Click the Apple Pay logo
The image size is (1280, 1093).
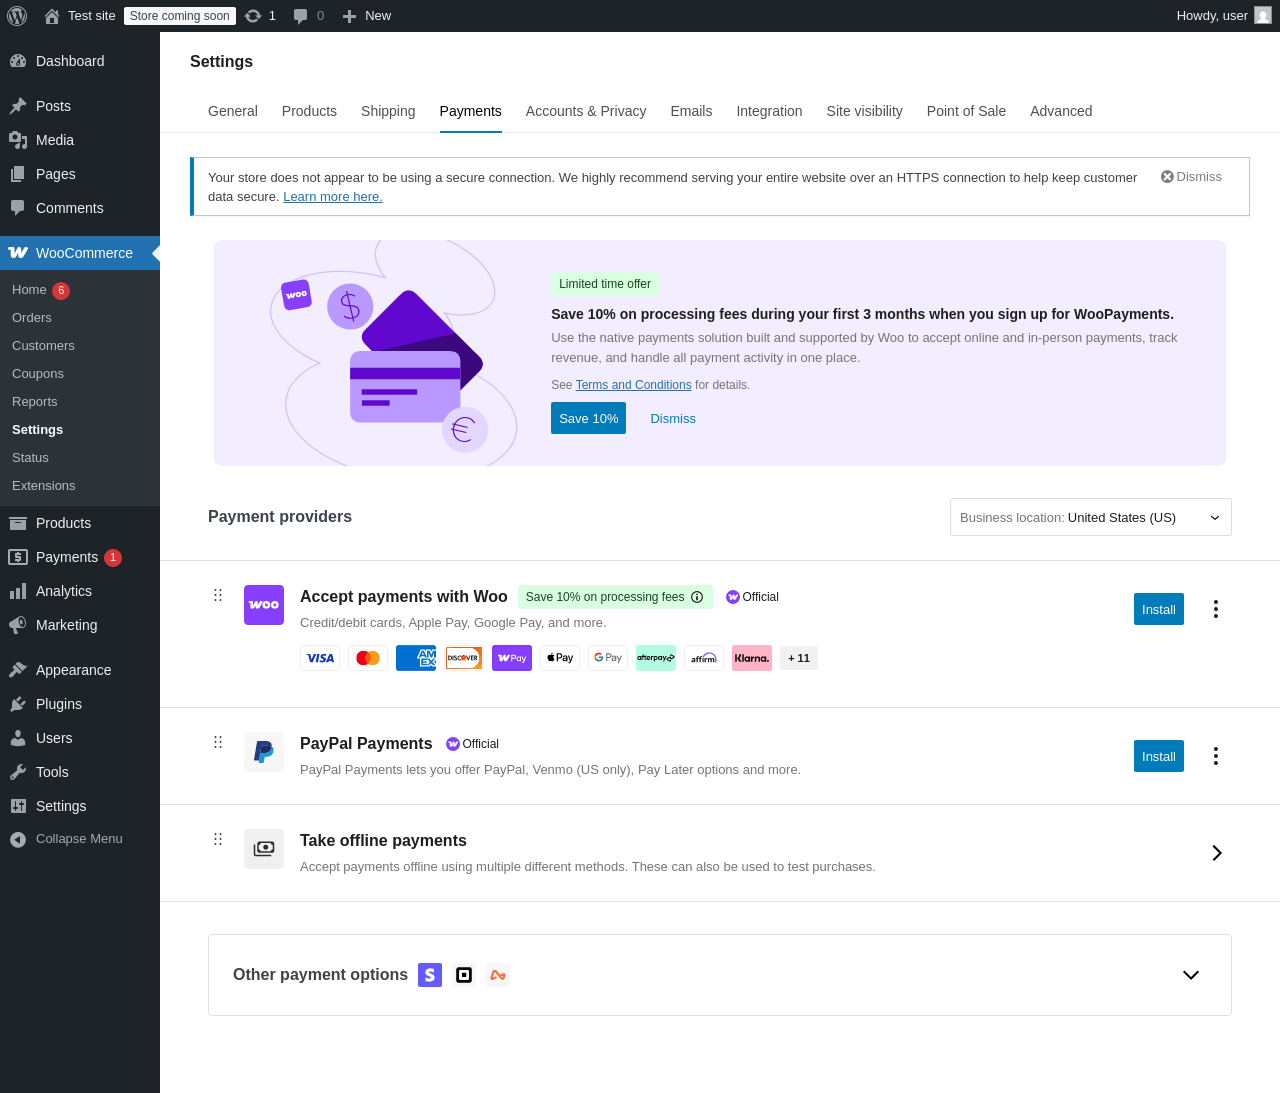[x=560, y=658]
